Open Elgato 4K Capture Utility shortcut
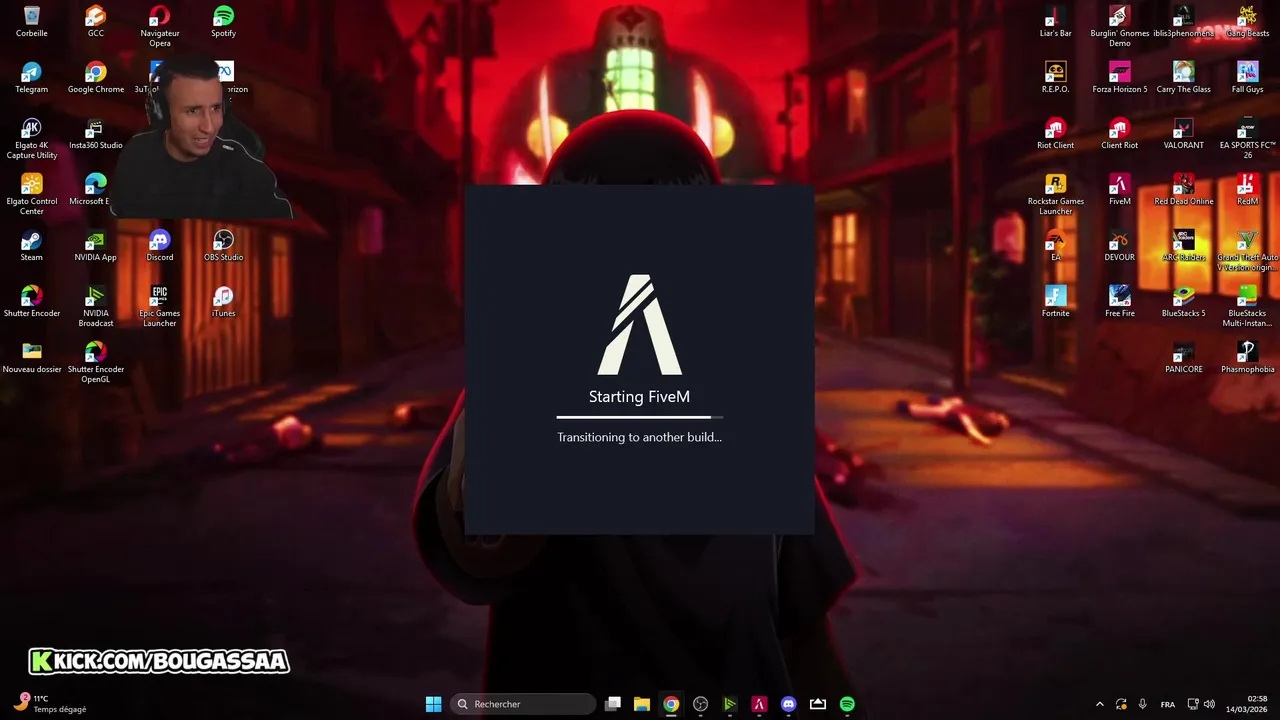1280x720 pixels. pos(32,139)
